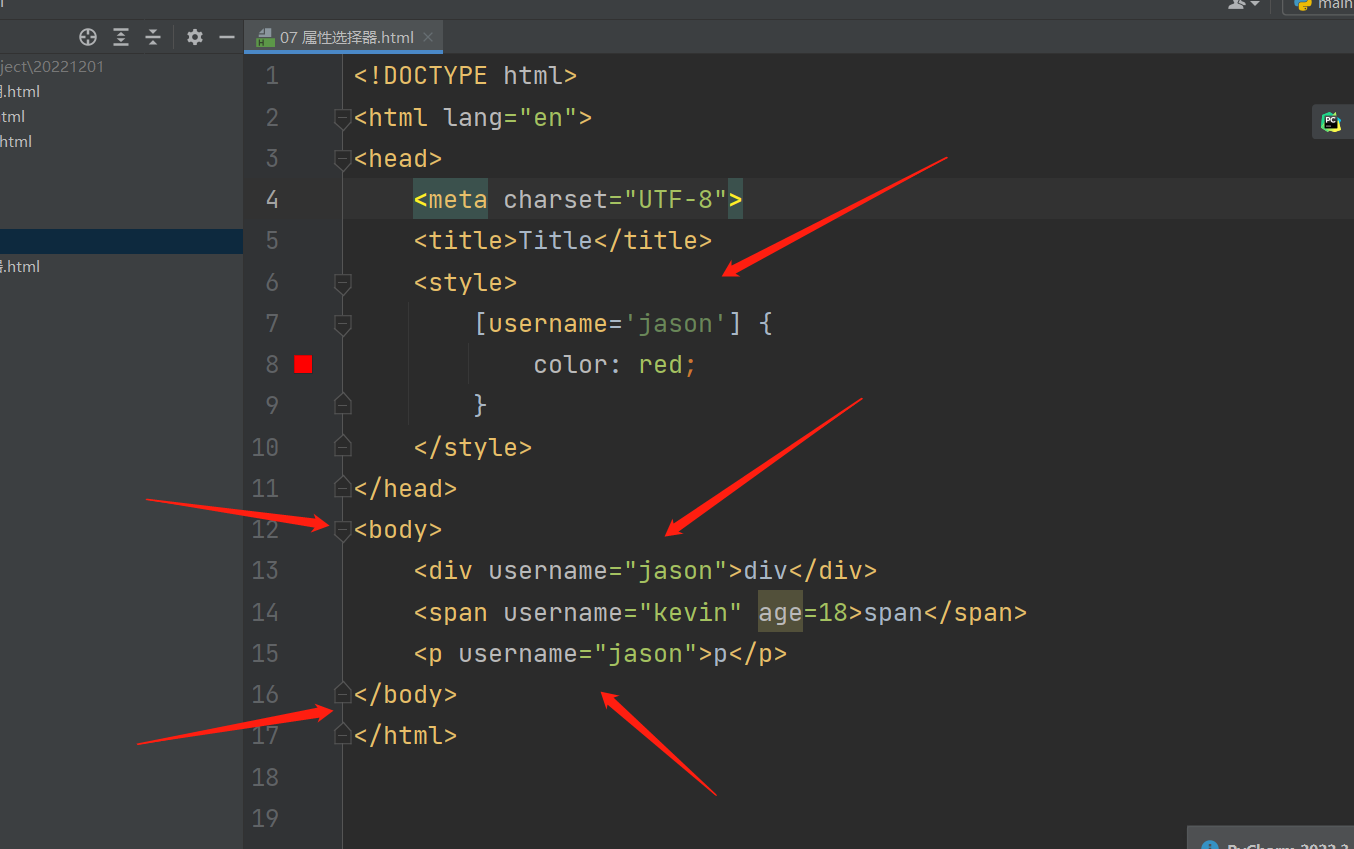The width and height of the screenshot is (1354, 849).
Task: Click the <head> opening tag text
Action: click(398, 159)
